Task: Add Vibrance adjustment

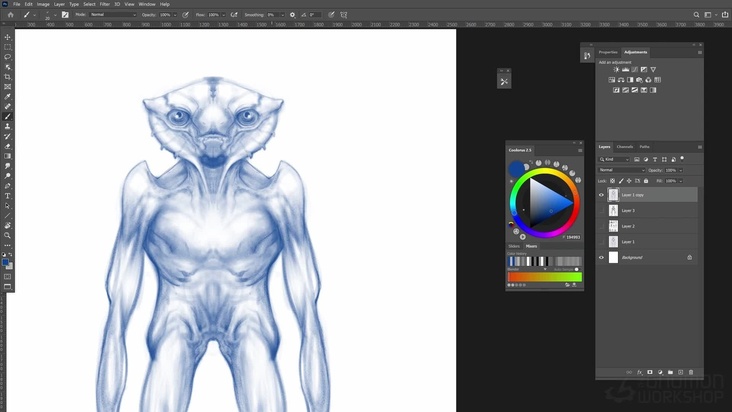Action: pyautogui.click(x=653, y=70)
